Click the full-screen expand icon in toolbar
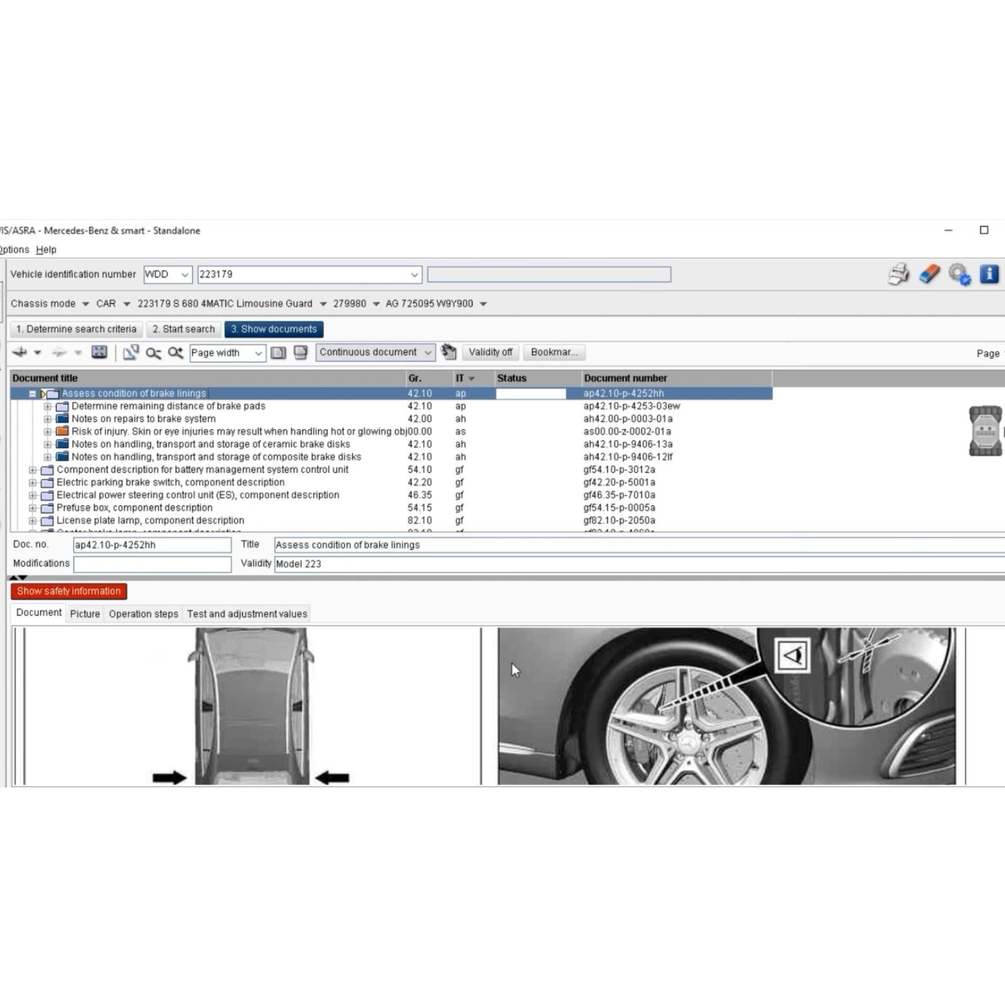The height and width of the screenshot is (1005, 1005). 99,352
